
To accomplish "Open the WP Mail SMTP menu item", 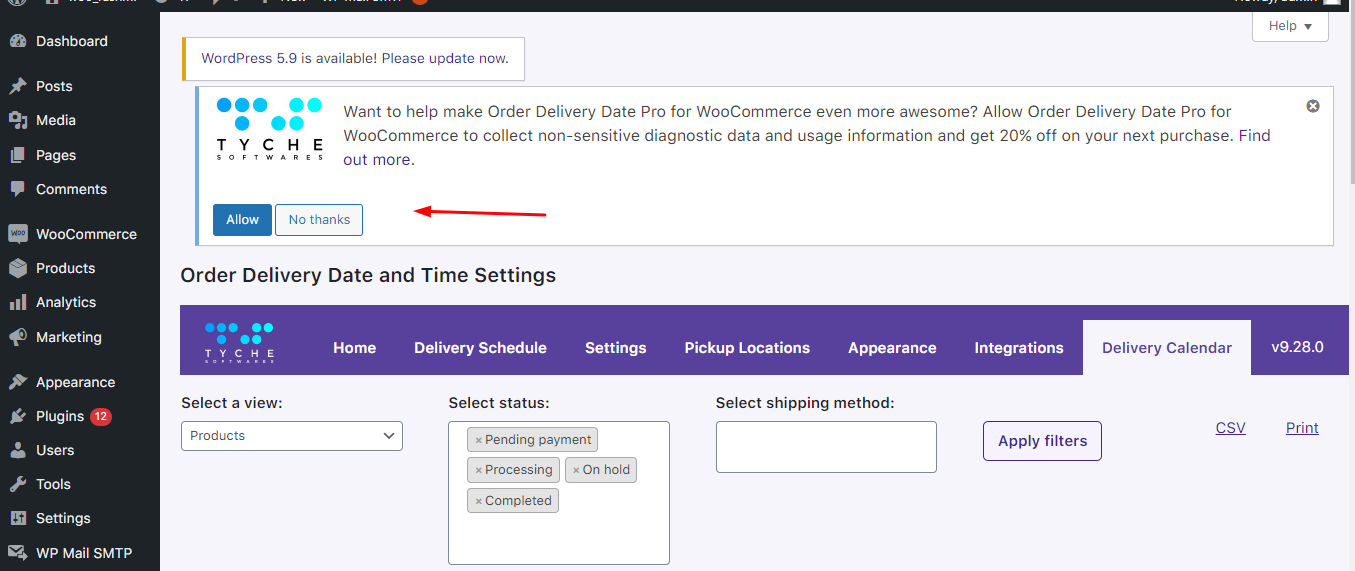I will (x=84, y=553).
